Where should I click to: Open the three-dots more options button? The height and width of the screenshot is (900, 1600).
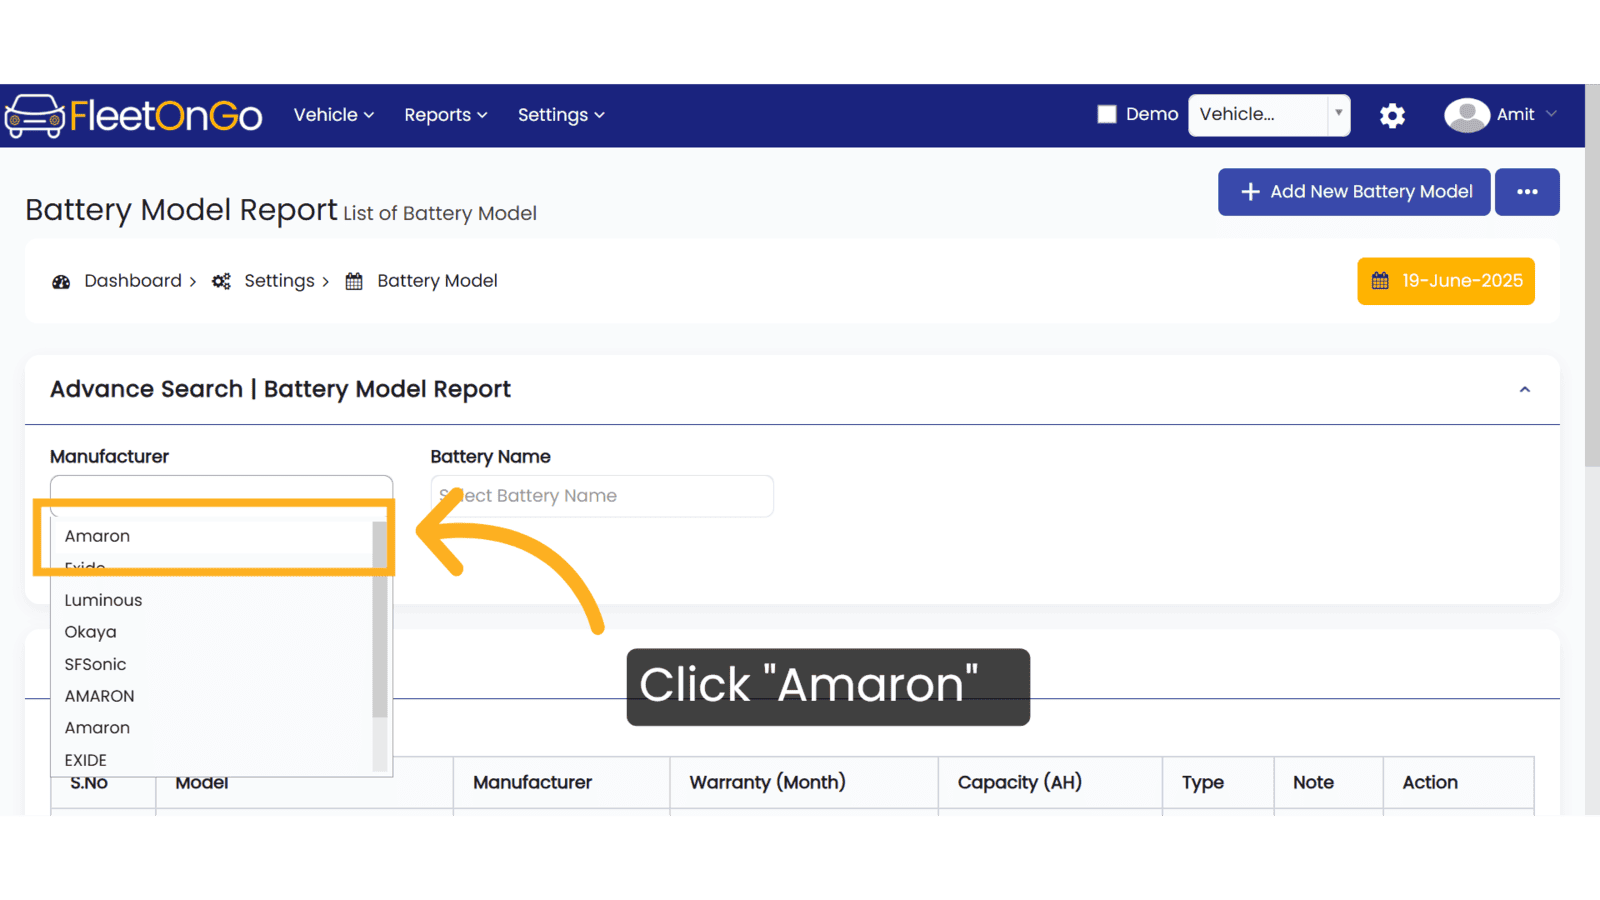coord(1527,192)
